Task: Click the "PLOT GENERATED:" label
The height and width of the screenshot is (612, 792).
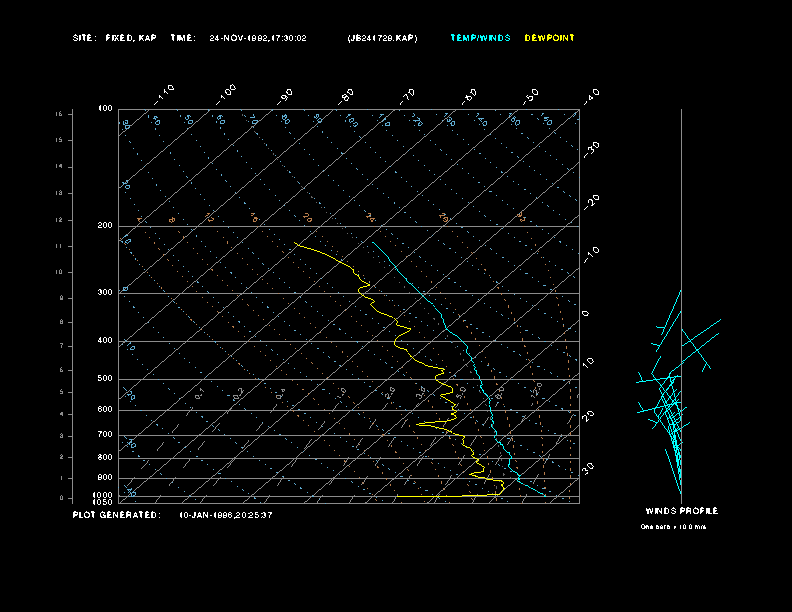Action: tap(117, 515)
